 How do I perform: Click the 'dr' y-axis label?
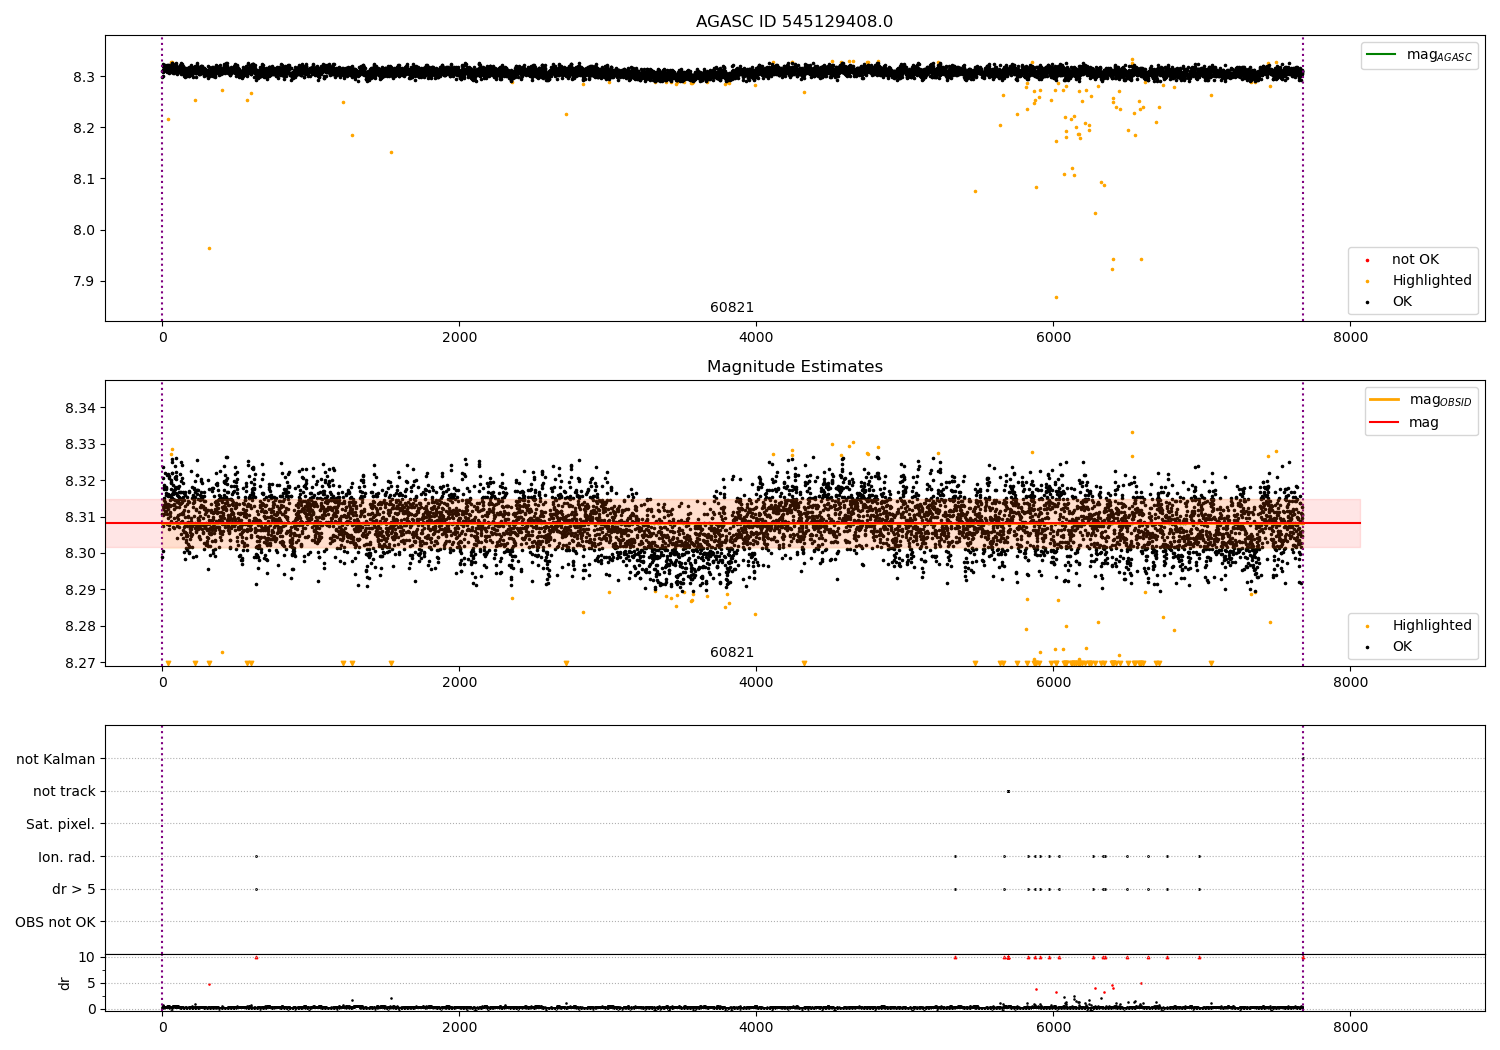click(65, 983)
